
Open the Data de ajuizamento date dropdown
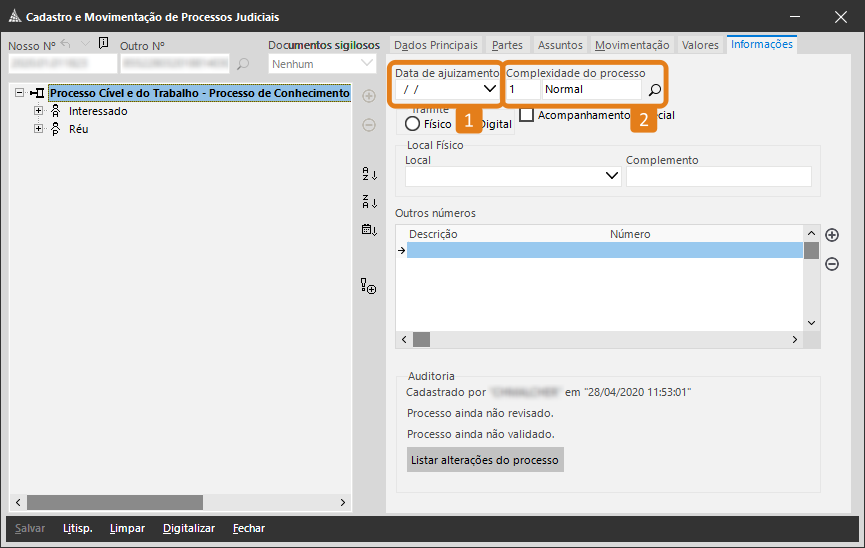point(489,89)
